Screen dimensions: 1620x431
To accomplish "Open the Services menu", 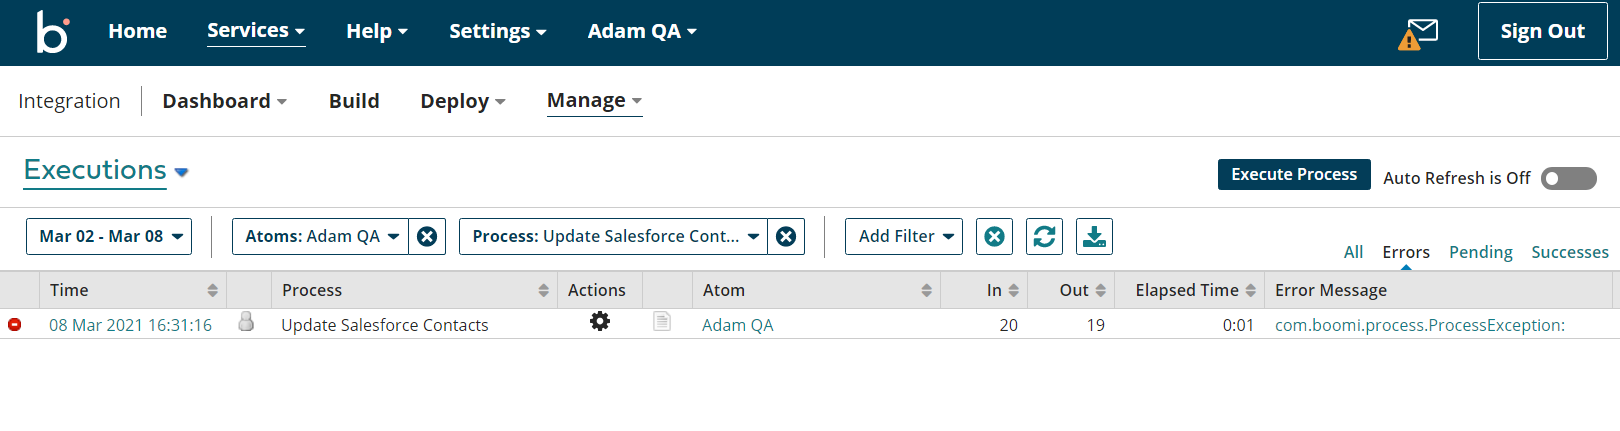I will tap(256, 31).
